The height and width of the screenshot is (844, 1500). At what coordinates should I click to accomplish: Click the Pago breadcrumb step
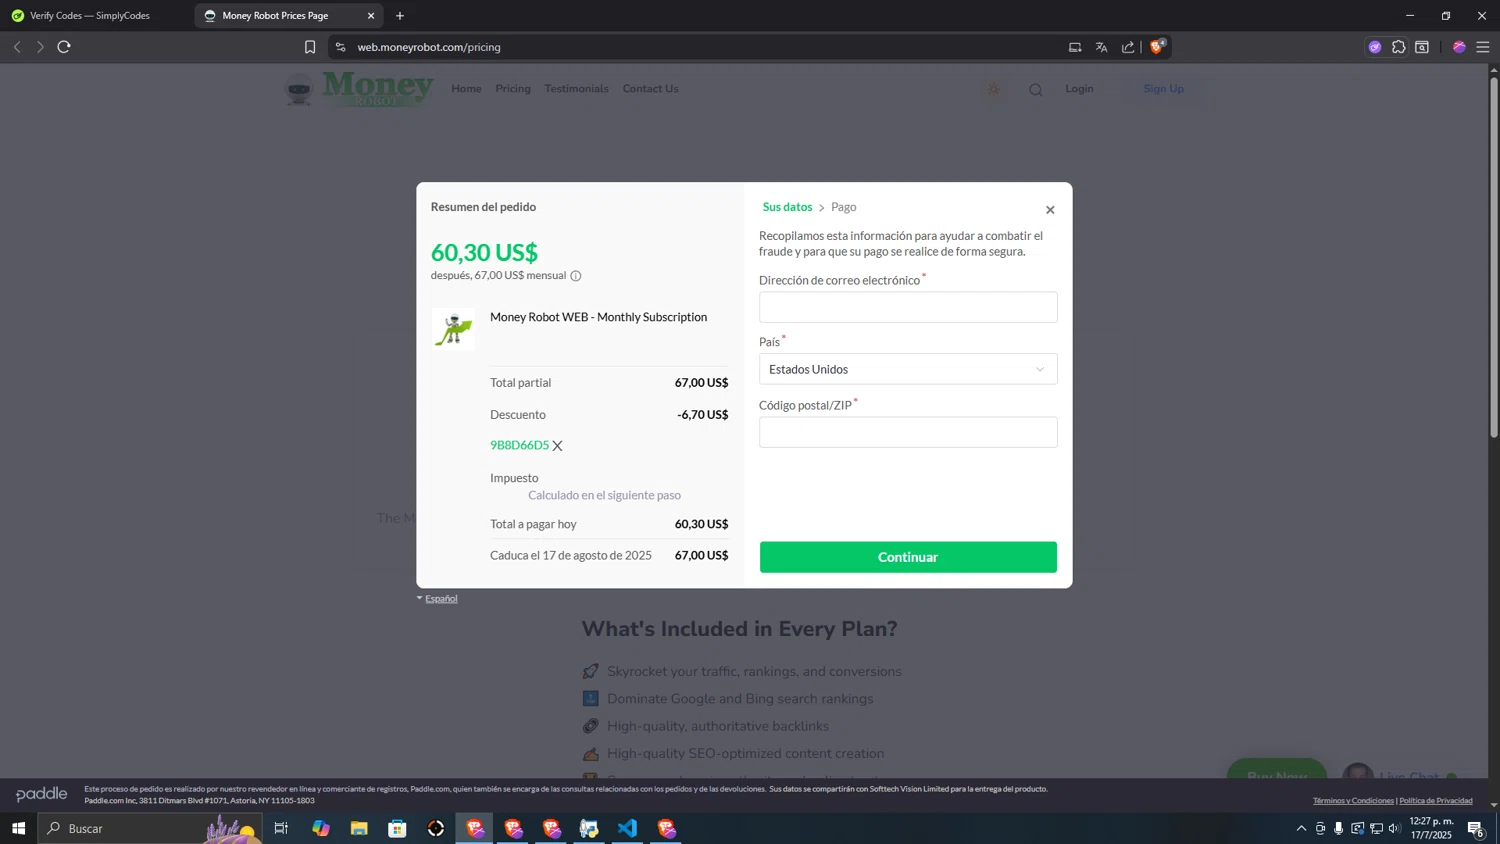pos(844,207)
